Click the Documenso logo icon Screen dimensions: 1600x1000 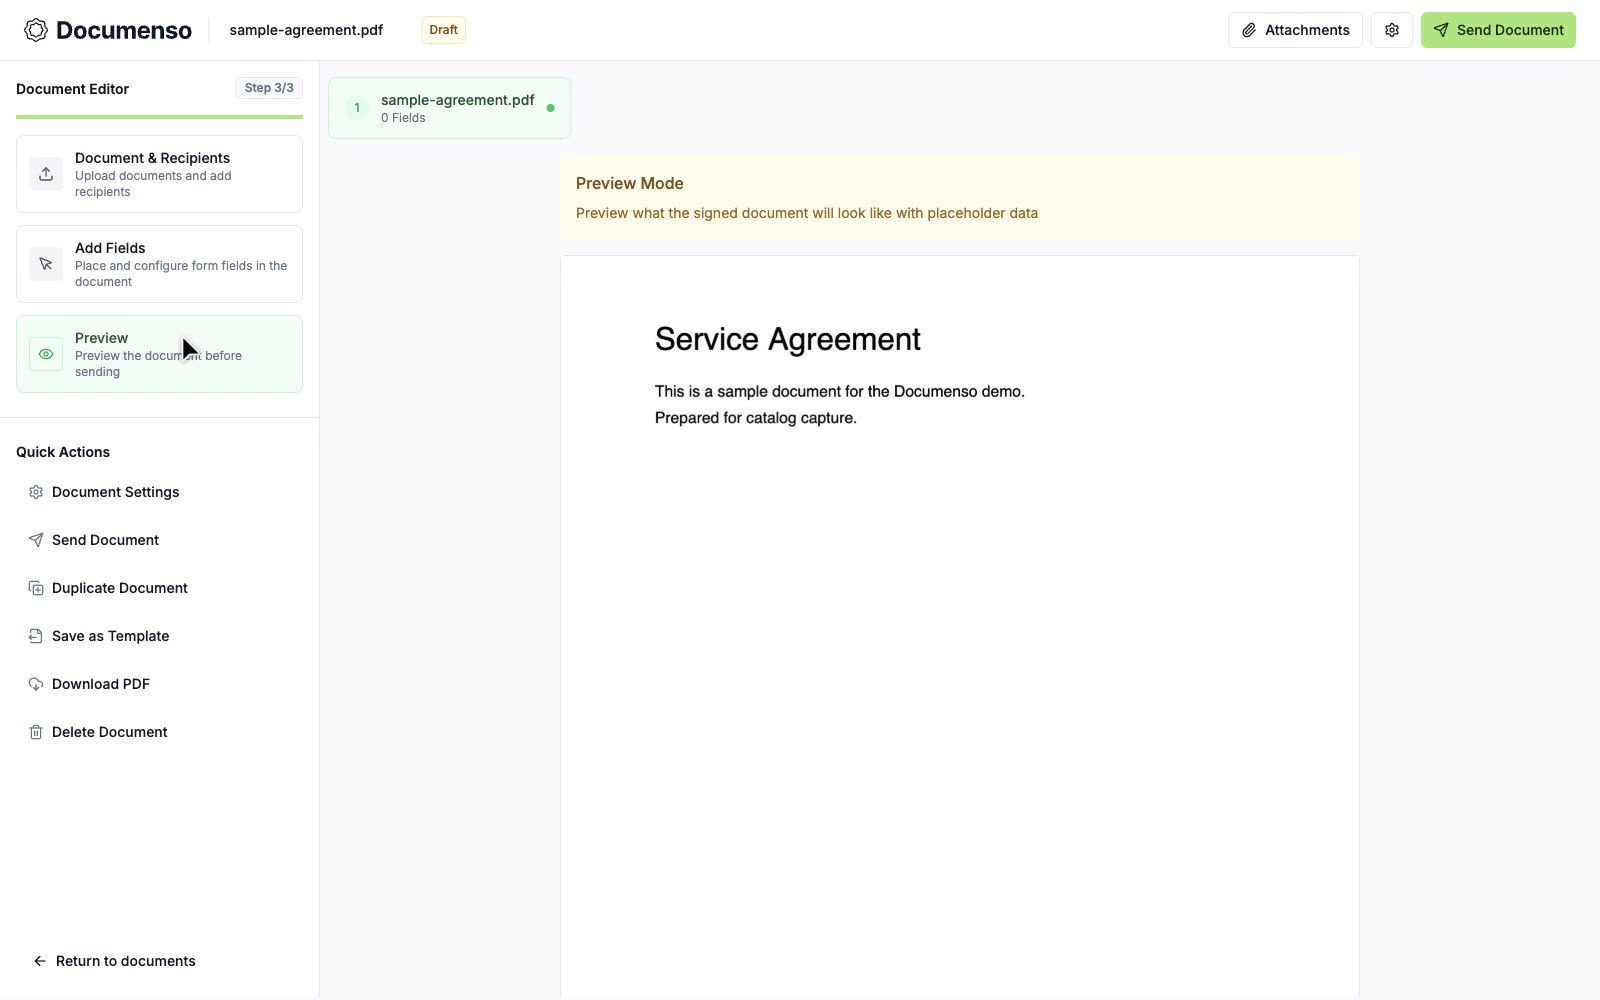36,30
